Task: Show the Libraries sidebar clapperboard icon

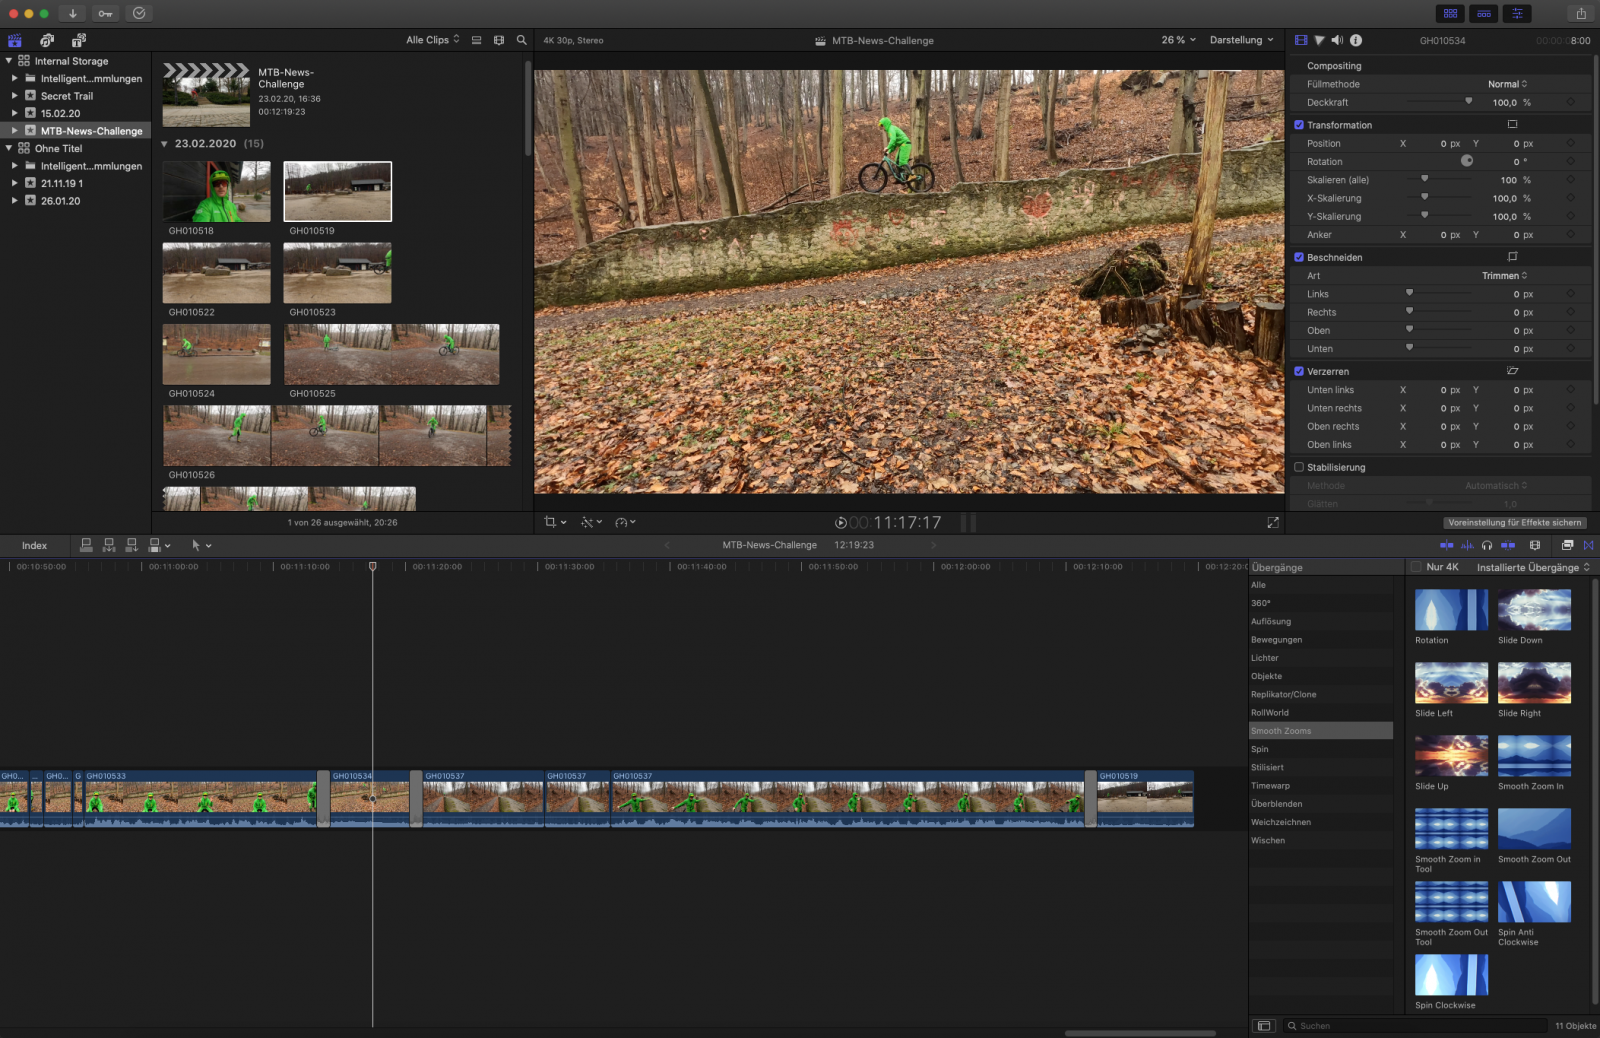Action: pyautogui.click(x=15, y=40)
